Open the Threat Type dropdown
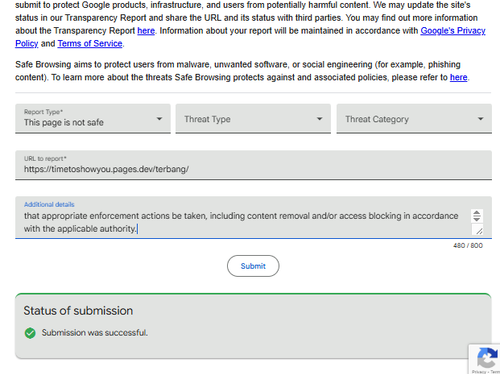500x374 pixels. click(253, 119)
